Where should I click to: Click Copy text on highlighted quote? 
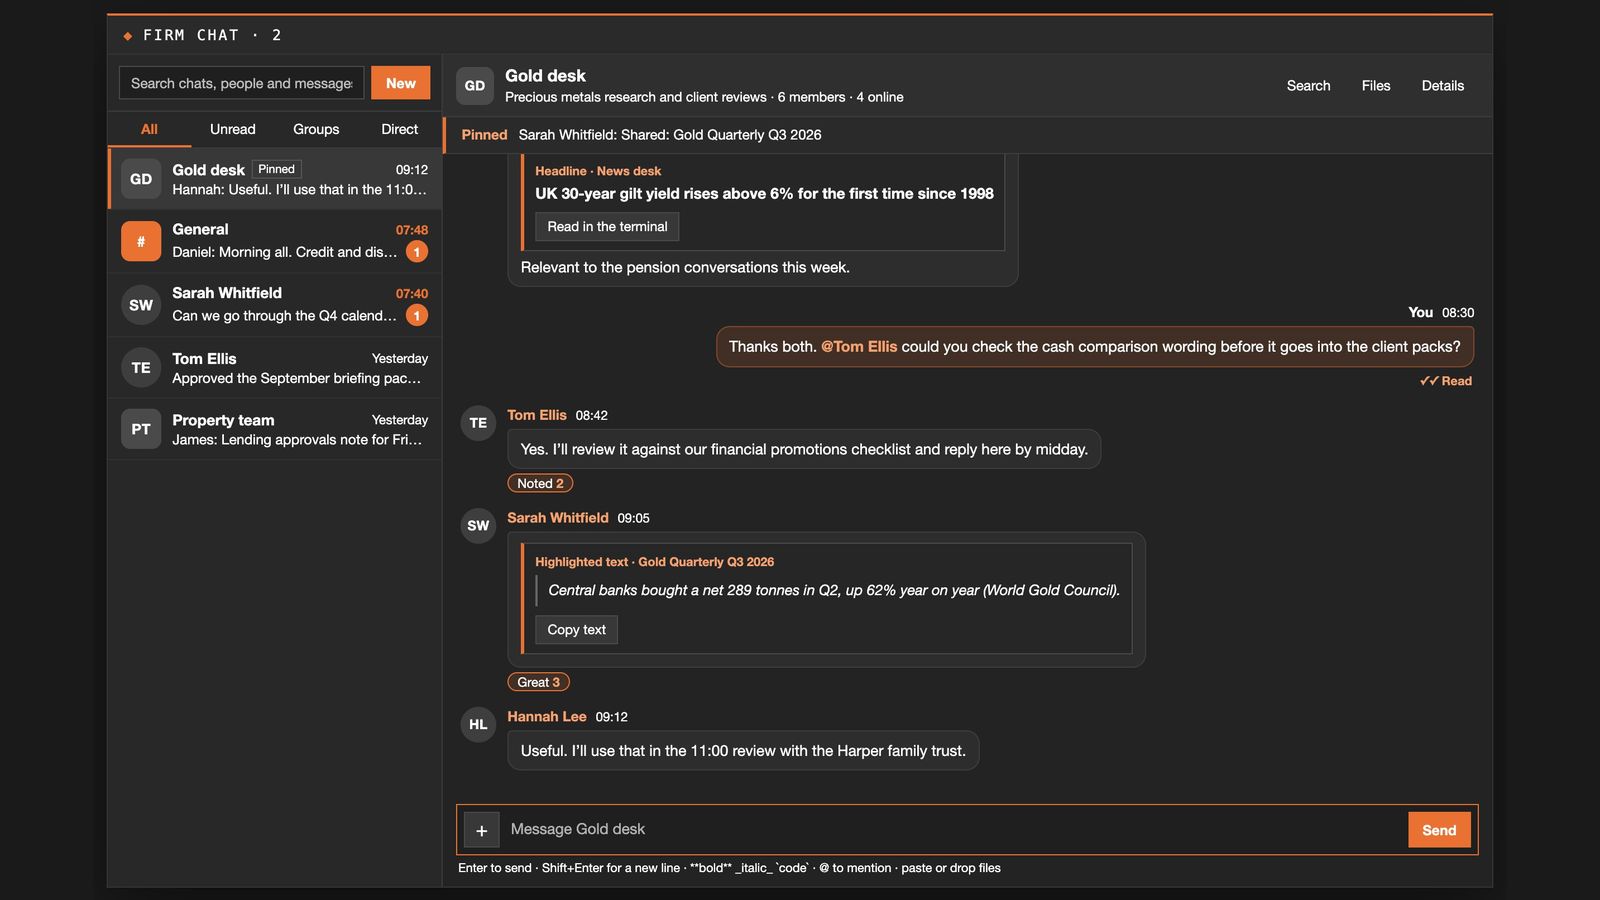point(576,630)
